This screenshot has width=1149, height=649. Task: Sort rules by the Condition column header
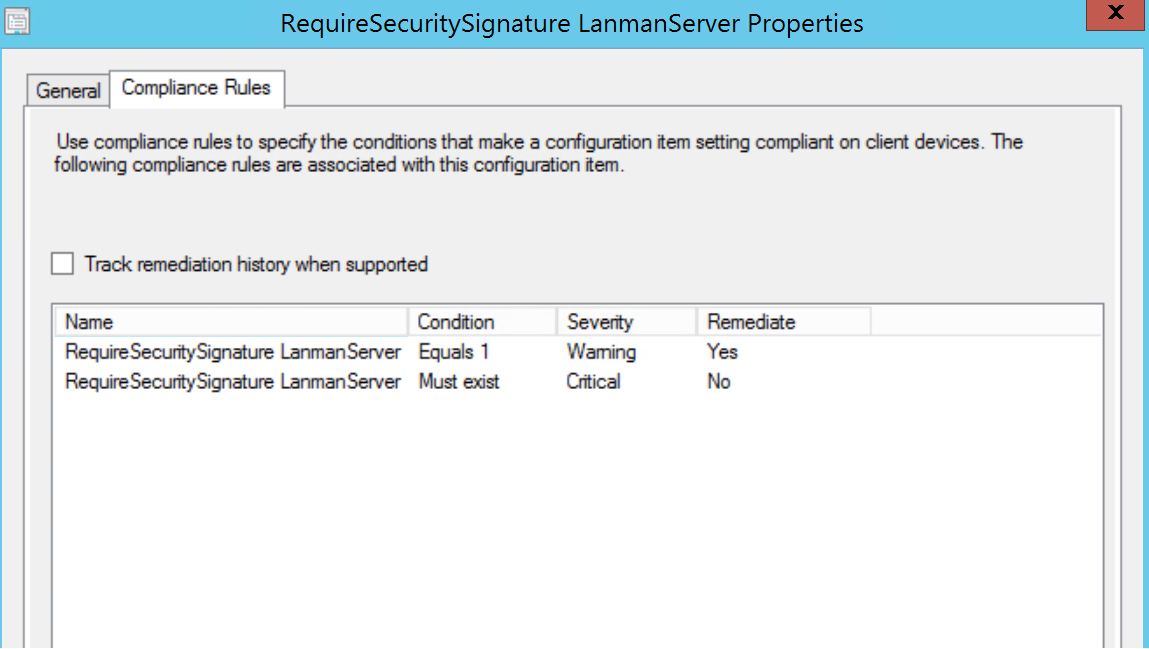click(455, 322)
